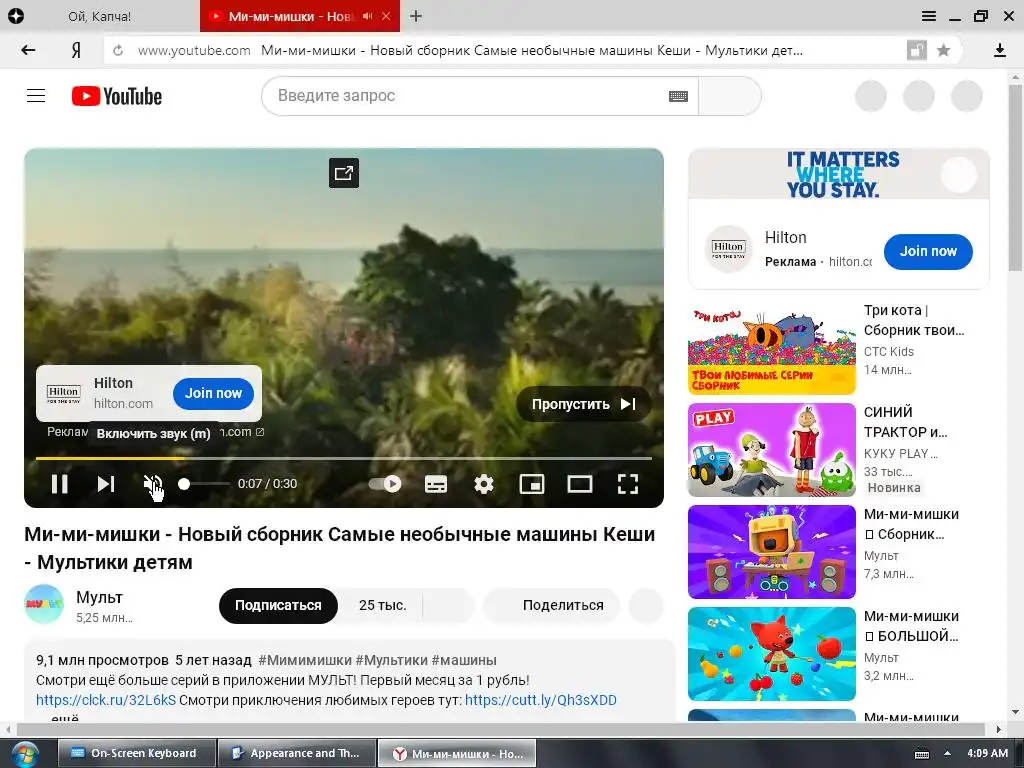Open Yandex home Я button
The image size is (1024, 768).
pyautogui.click(x=76, y=50)
